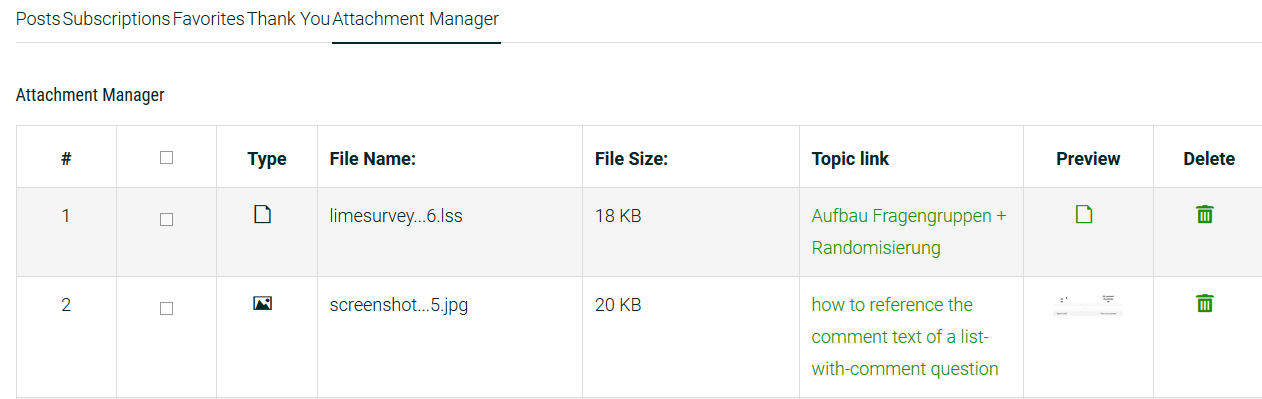This screenshot has height=399, width=1262.
Task: Click the Topic link column header
Action: (850, 159)
